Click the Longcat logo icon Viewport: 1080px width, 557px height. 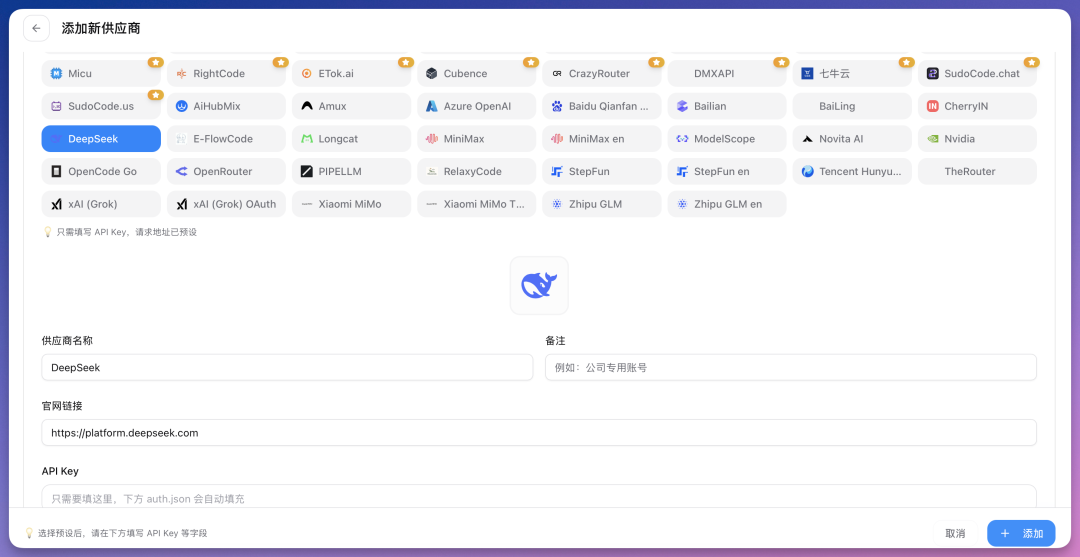[307, 138]
